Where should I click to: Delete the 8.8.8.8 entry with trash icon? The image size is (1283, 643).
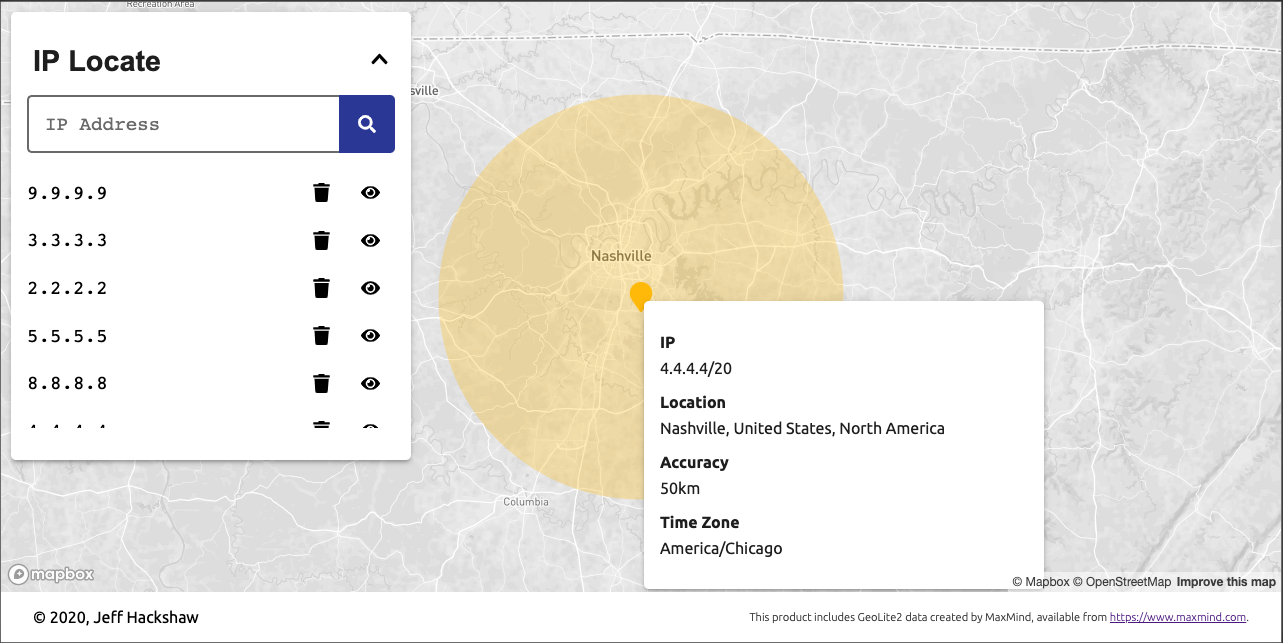pyautogui.click(x=321, y=384)
